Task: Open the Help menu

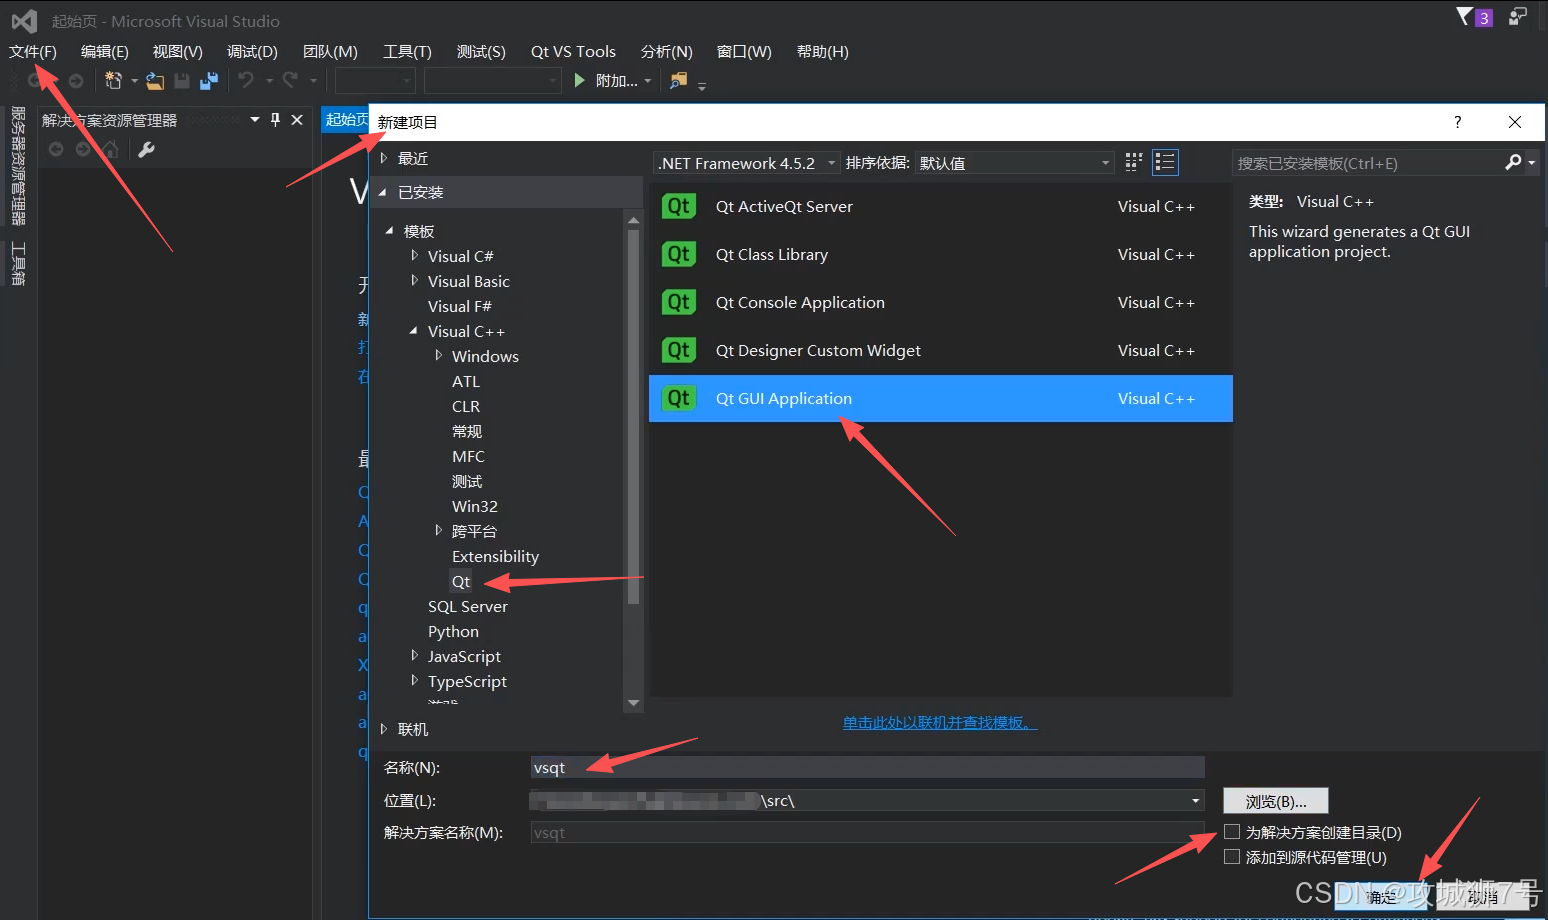Action: 823,51
